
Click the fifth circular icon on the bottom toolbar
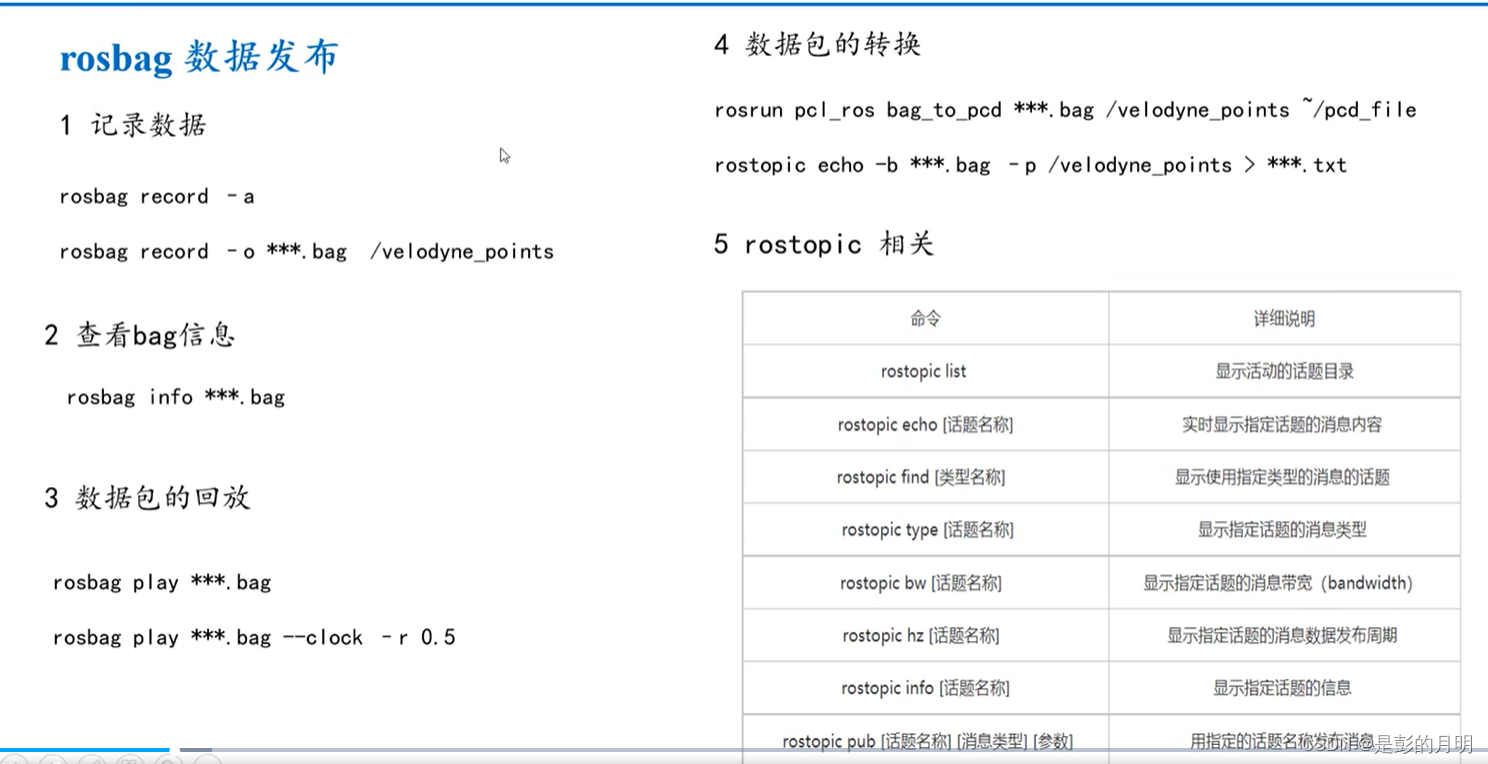pos(168,760)
